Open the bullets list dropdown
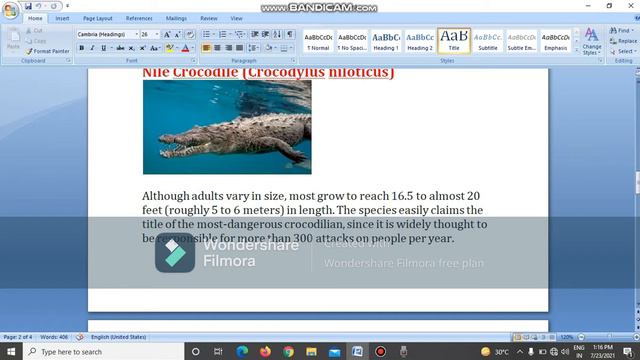640x360 pixels. tap(214, 34)
